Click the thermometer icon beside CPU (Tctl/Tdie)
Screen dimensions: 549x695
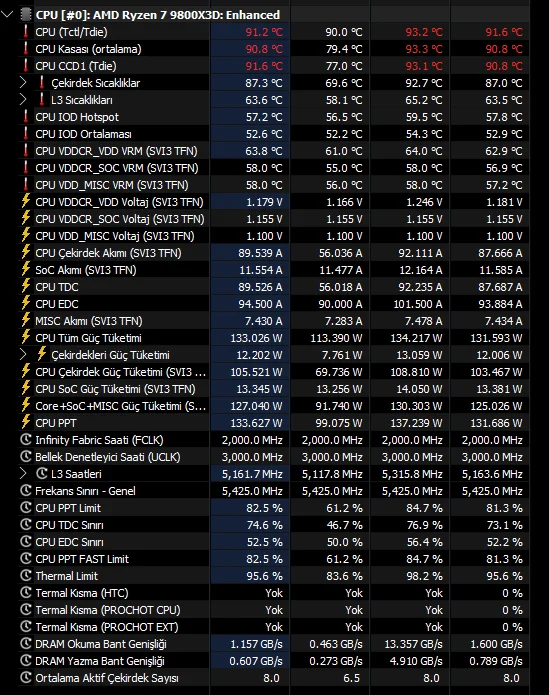[x=26, y=31]
